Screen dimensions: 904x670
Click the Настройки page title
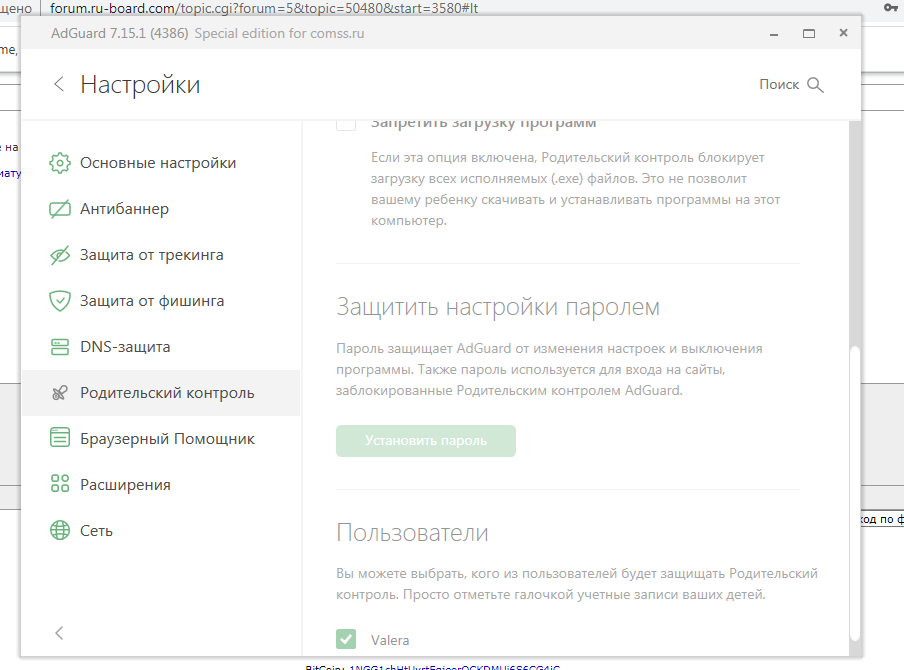(140, 85)
